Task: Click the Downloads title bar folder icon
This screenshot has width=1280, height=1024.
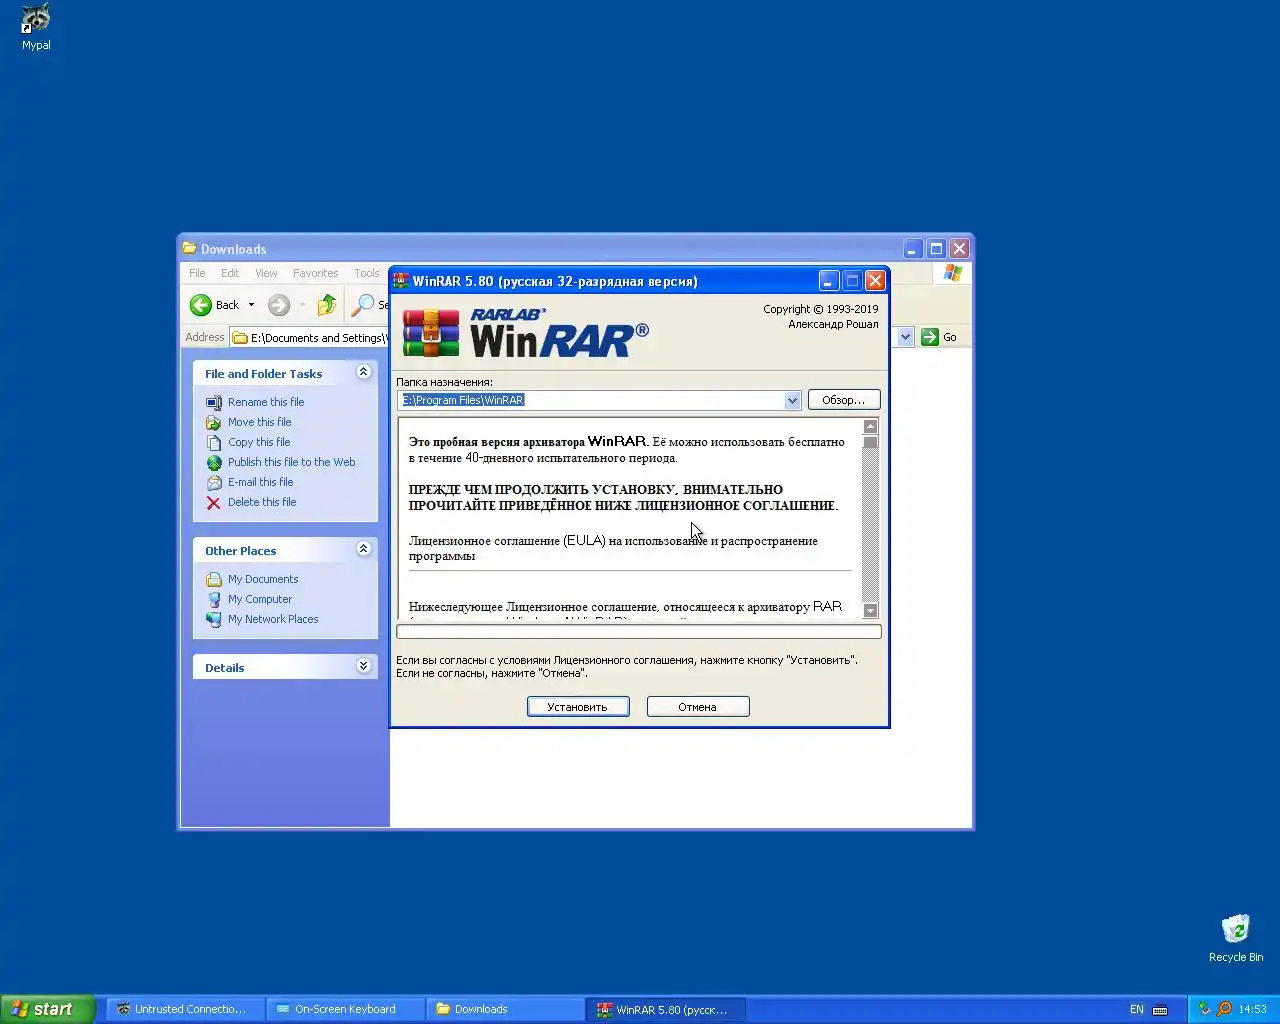Action: [189, 249]
